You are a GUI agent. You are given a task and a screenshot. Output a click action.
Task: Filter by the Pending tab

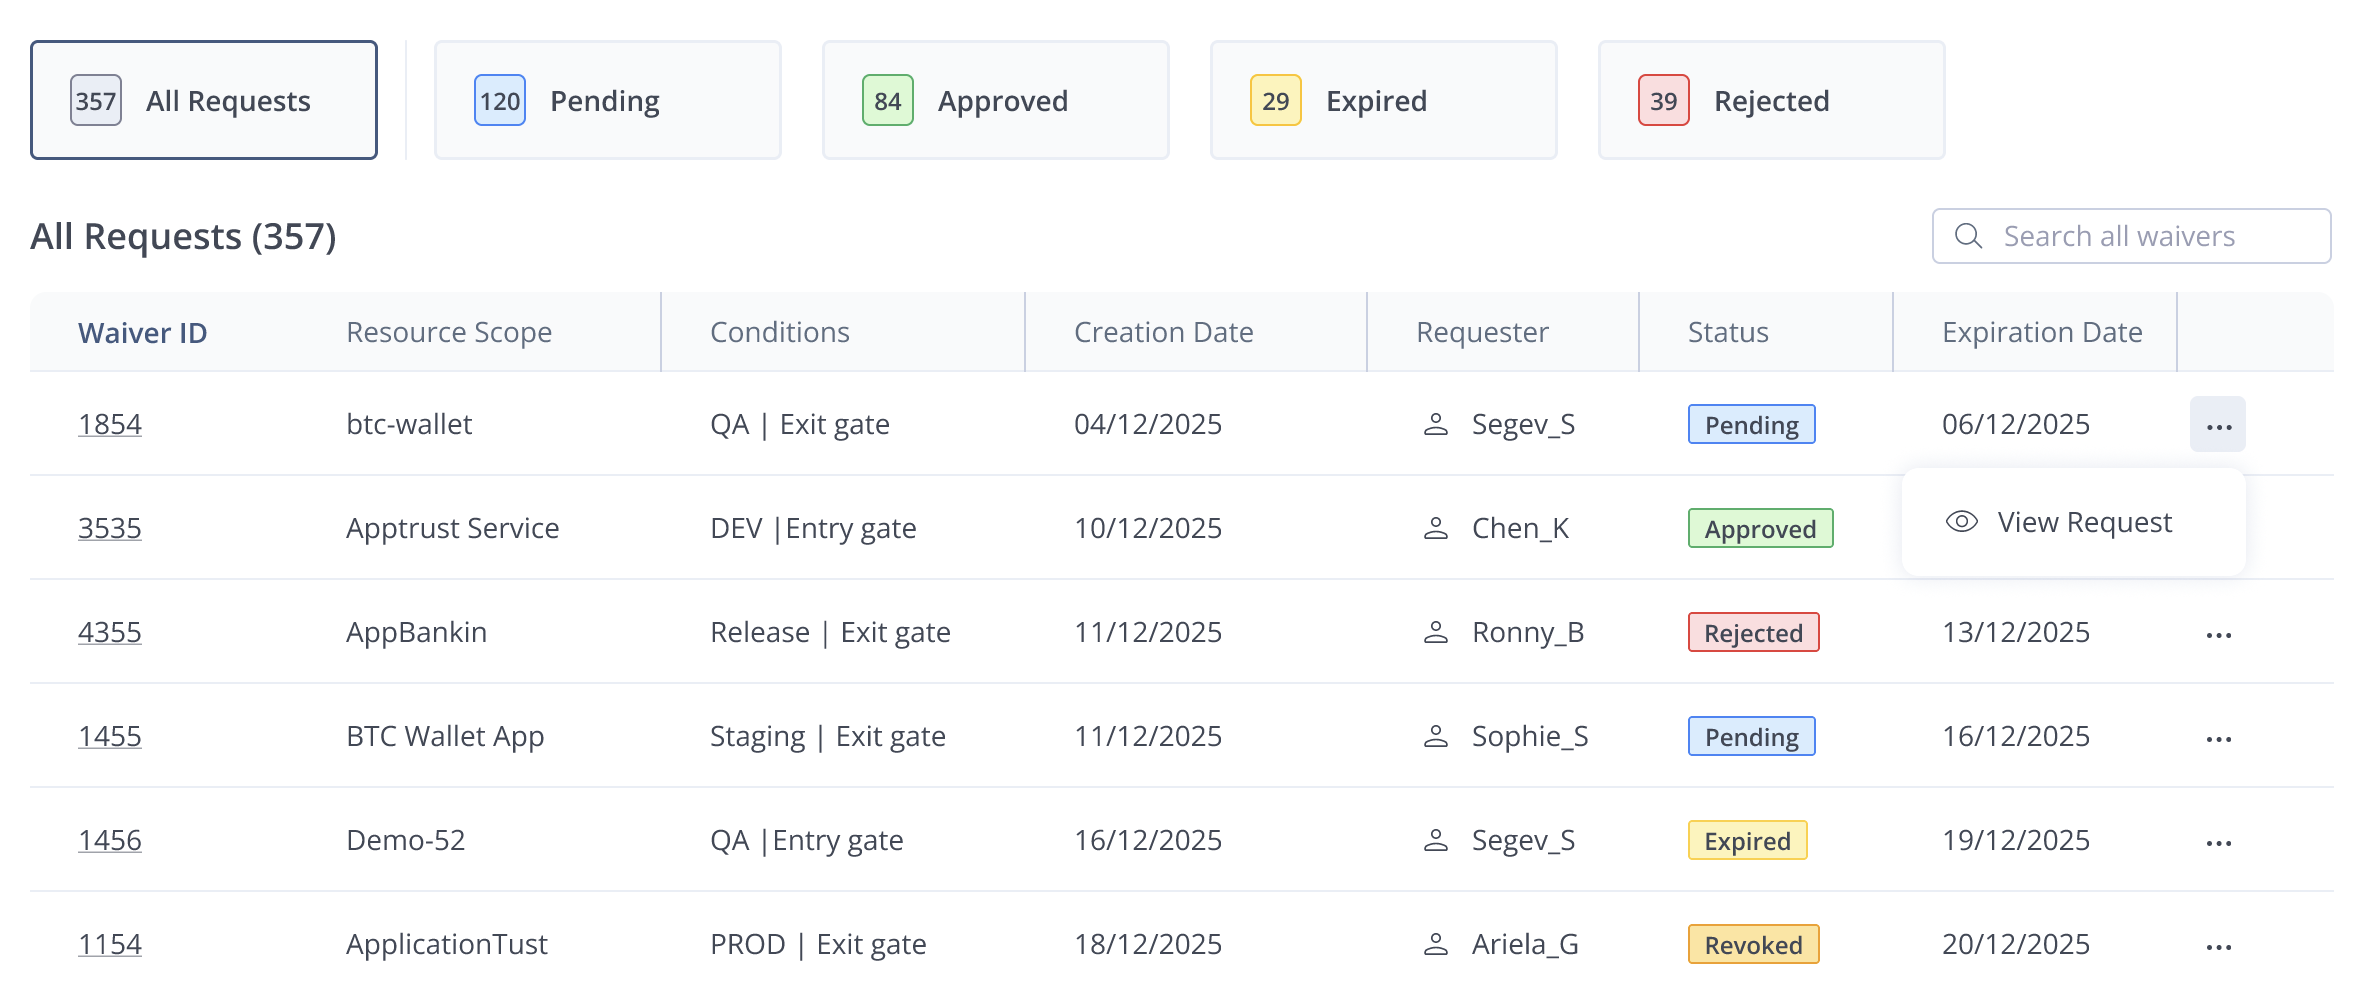607,100
